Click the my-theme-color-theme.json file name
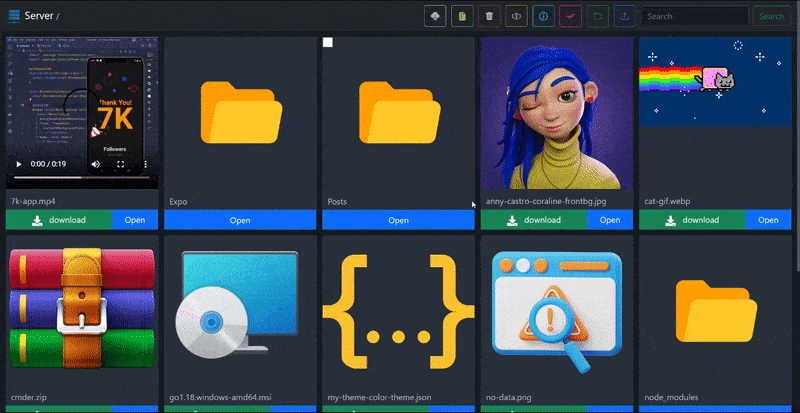800x413 pixels. click(x=380, y=397)
